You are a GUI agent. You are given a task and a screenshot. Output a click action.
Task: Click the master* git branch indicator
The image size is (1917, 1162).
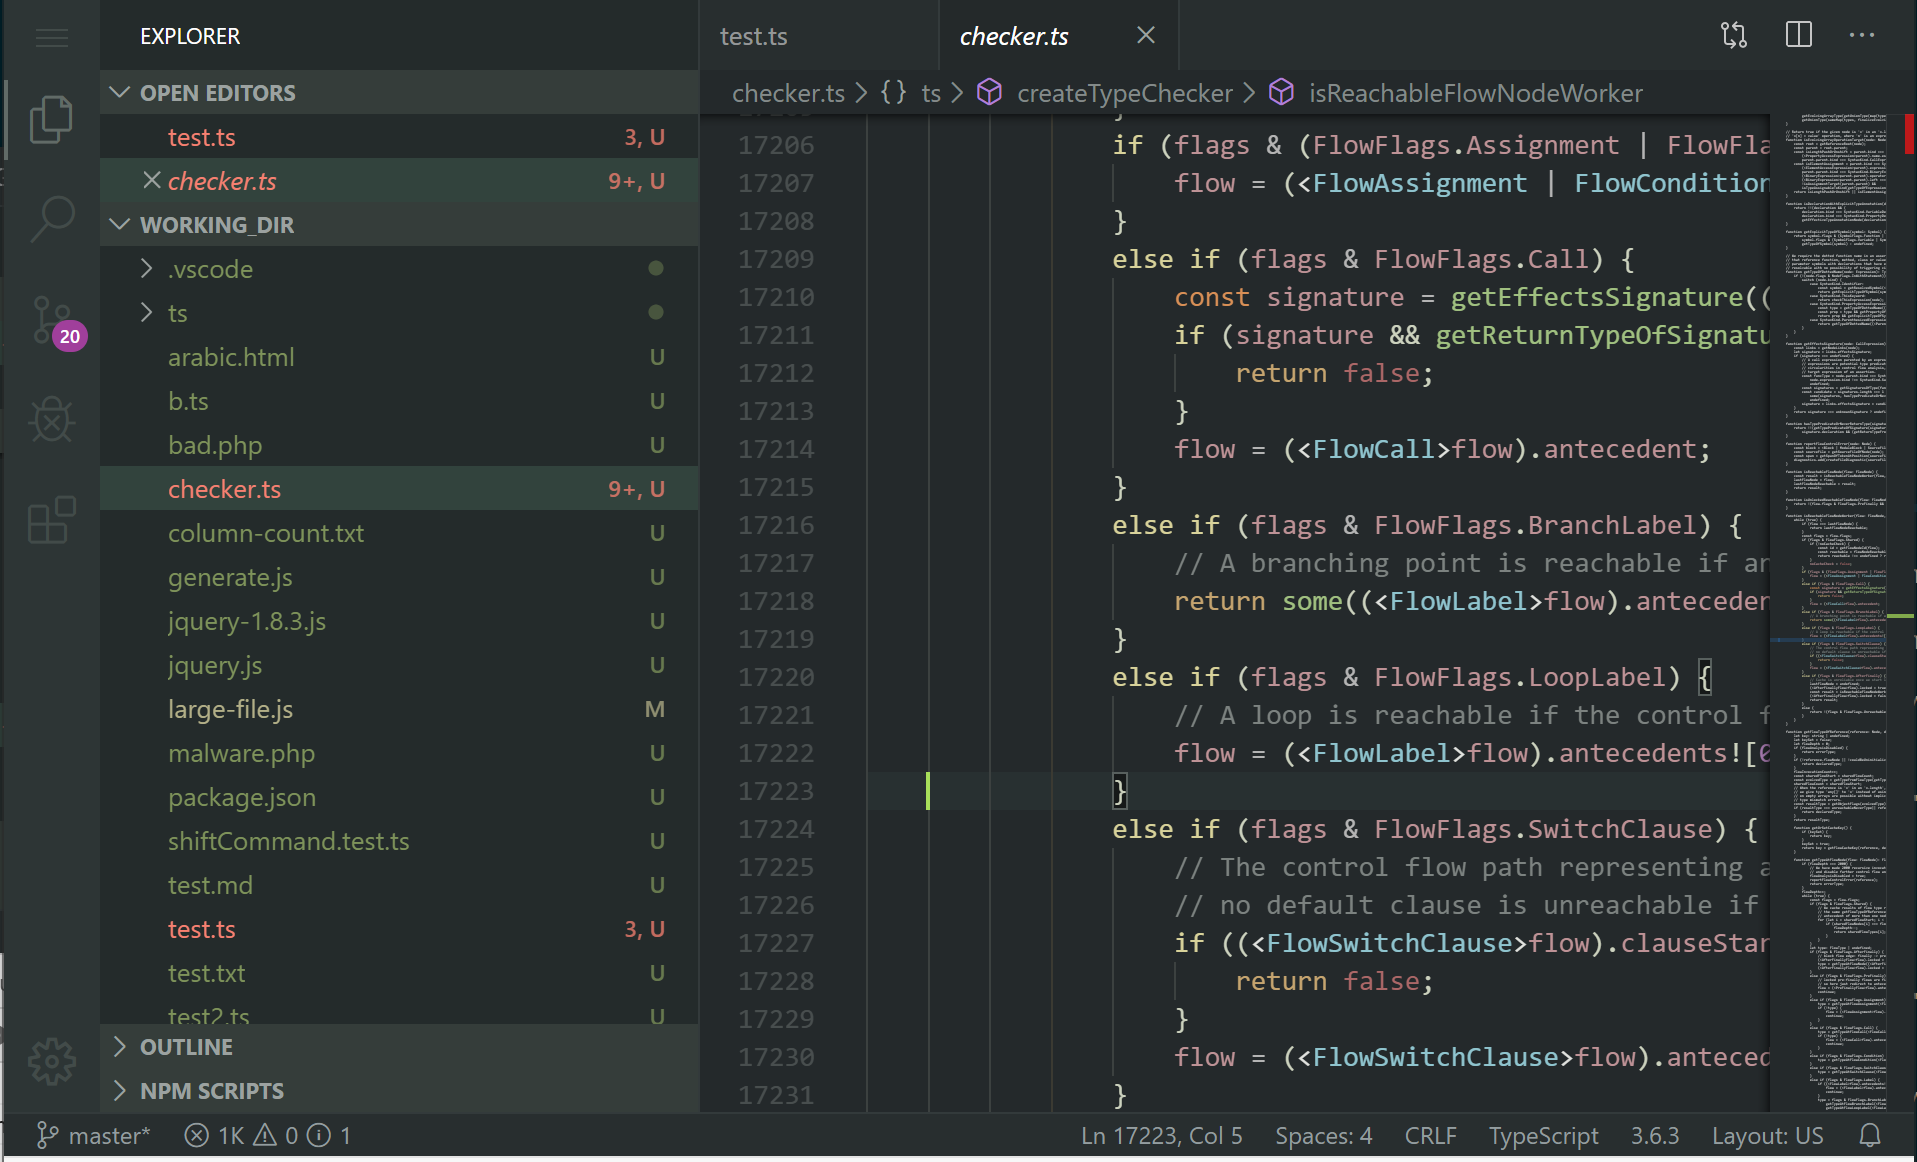point(93,1135)
